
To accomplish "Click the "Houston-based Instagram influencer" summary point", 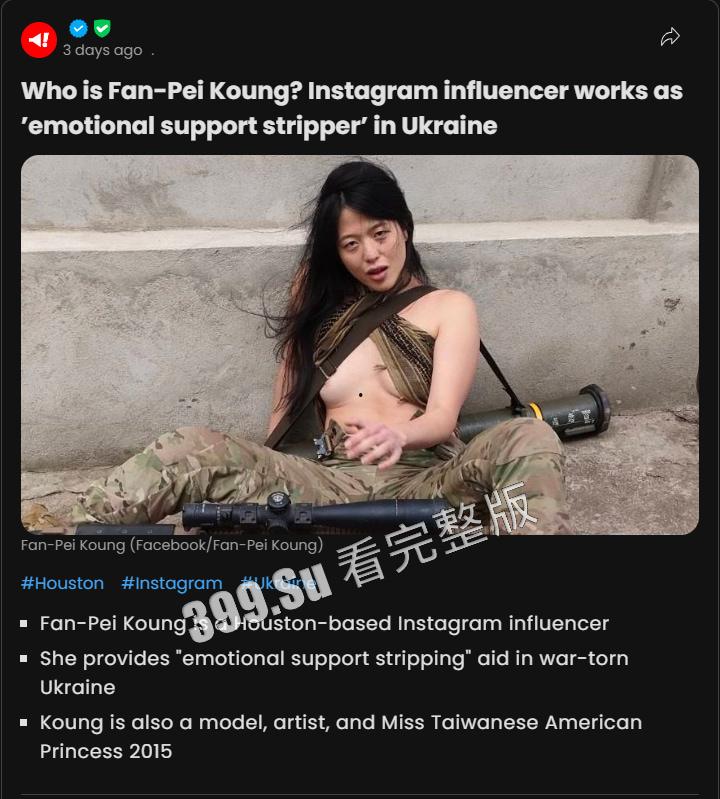I will click(x=324, y=623).
